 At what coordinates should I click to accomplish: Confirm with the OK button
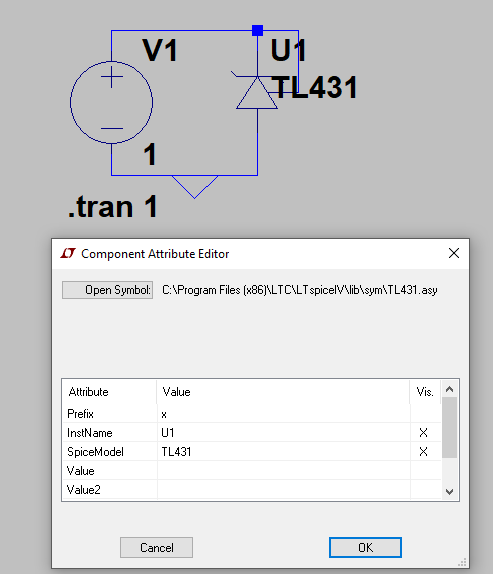click(x=365, y=547)
